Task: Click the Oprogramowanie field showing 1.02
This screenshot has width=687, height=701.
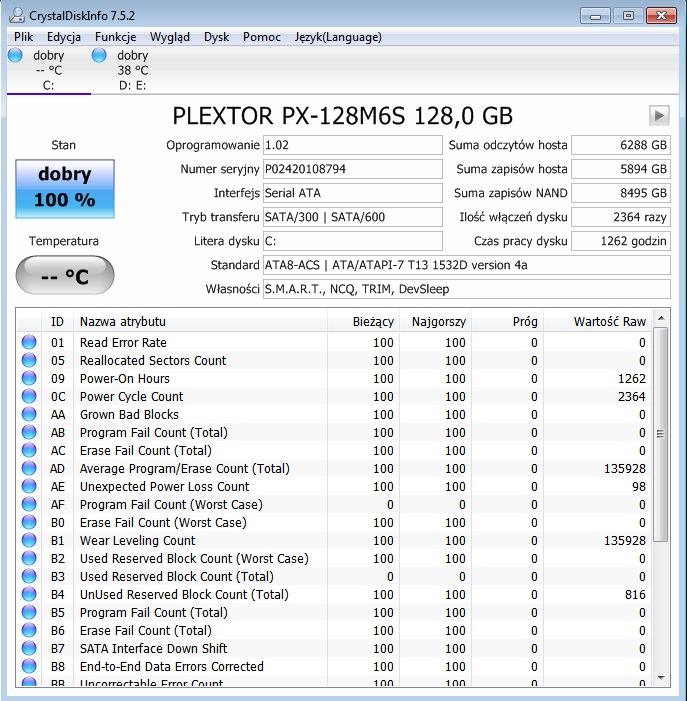Action: [x=353, y=145]
